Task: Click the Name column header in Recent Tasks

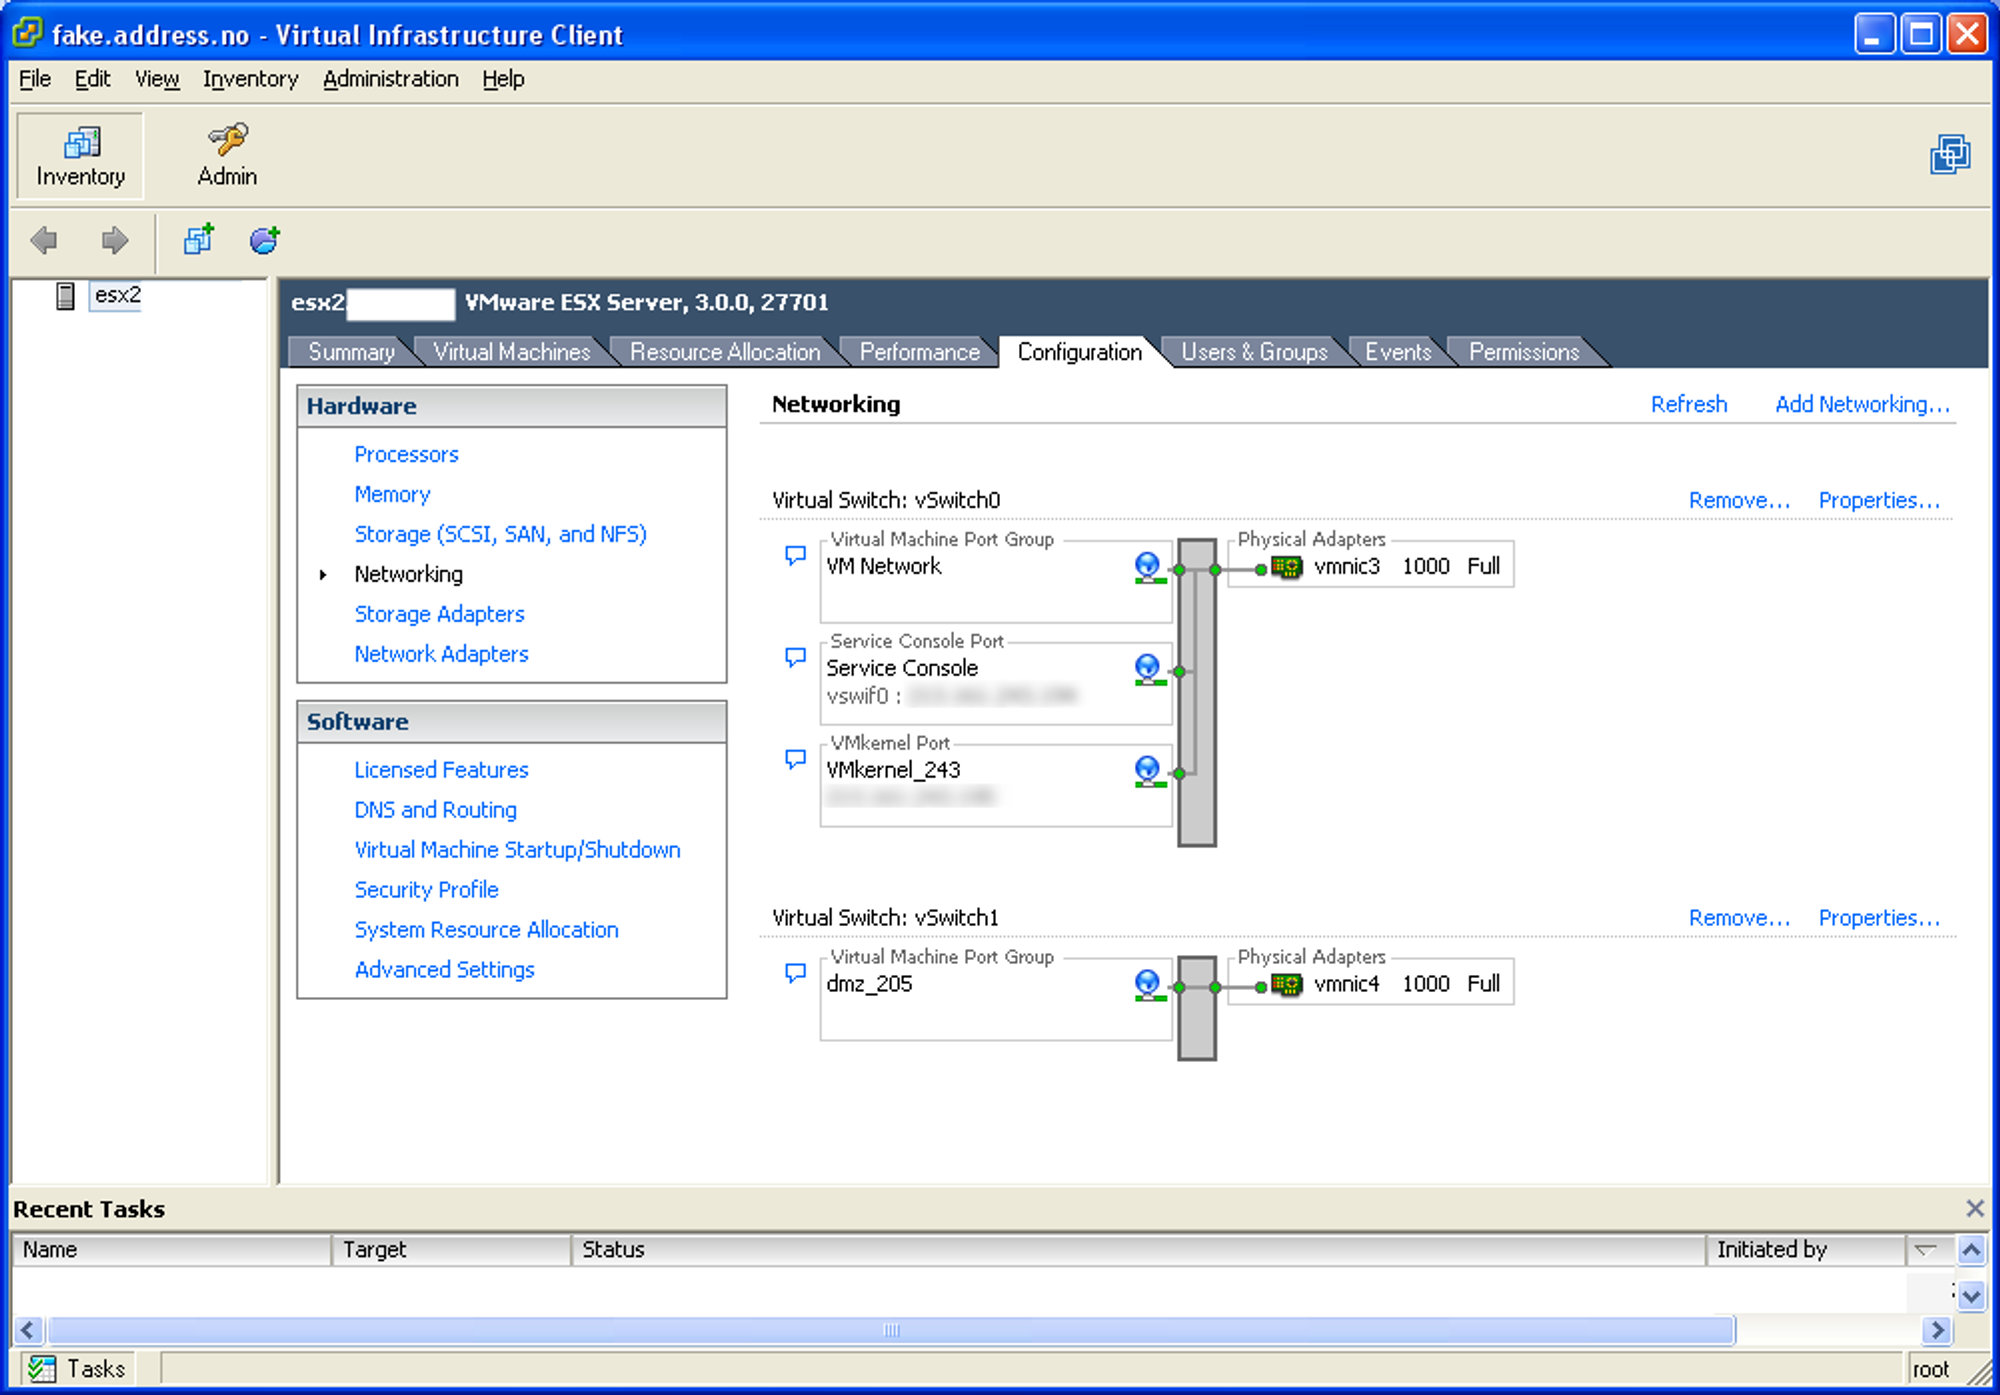Action: (x=171, y=1249)
